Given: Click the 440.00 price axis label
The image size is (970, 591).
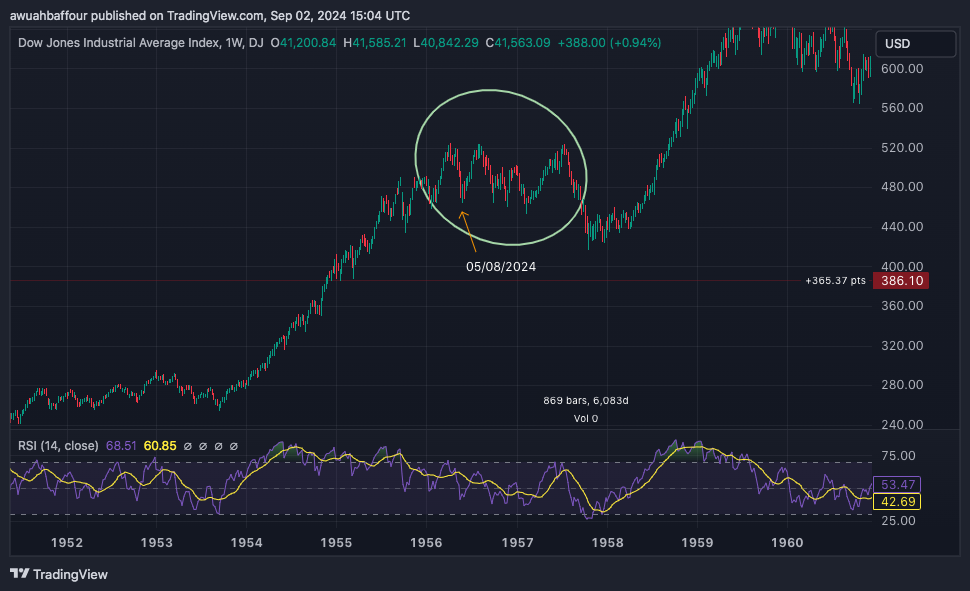Looking at the screenshot, I should [x=902, y=226].
